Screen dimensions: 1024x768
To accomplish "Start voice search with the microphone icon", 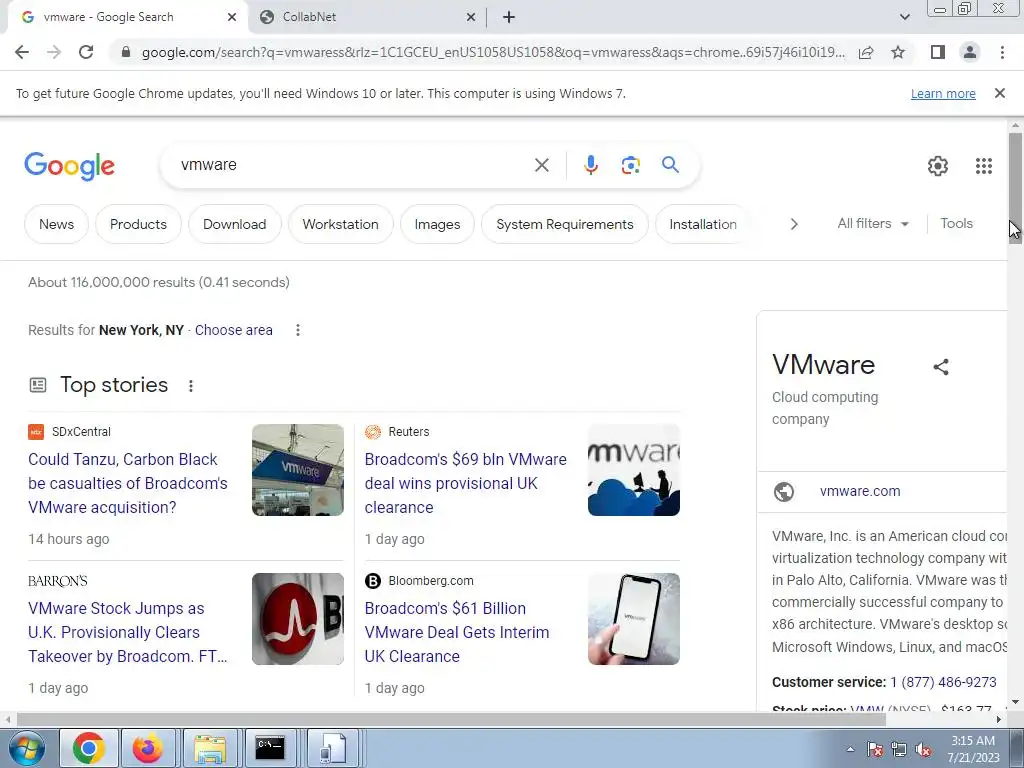I will [590, 165].
